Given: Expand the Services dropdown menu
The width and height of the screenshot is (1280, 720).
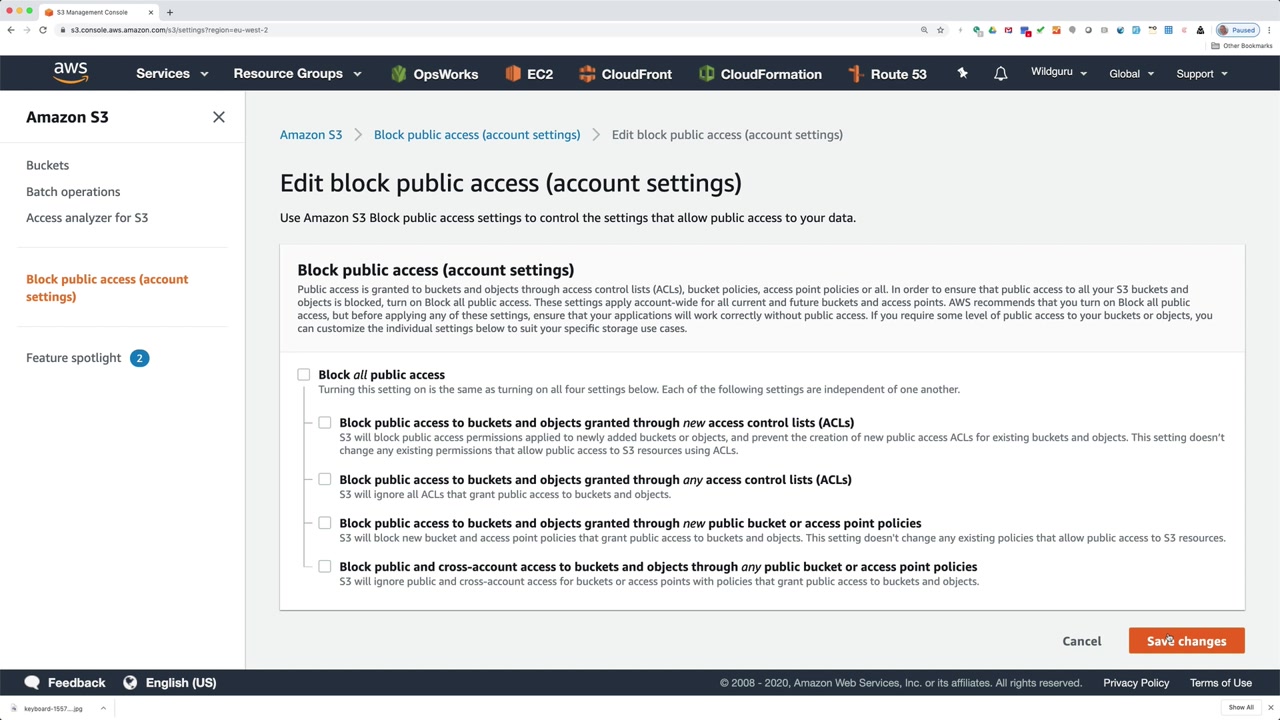Looking at the screenshot, I should [172, 74].
